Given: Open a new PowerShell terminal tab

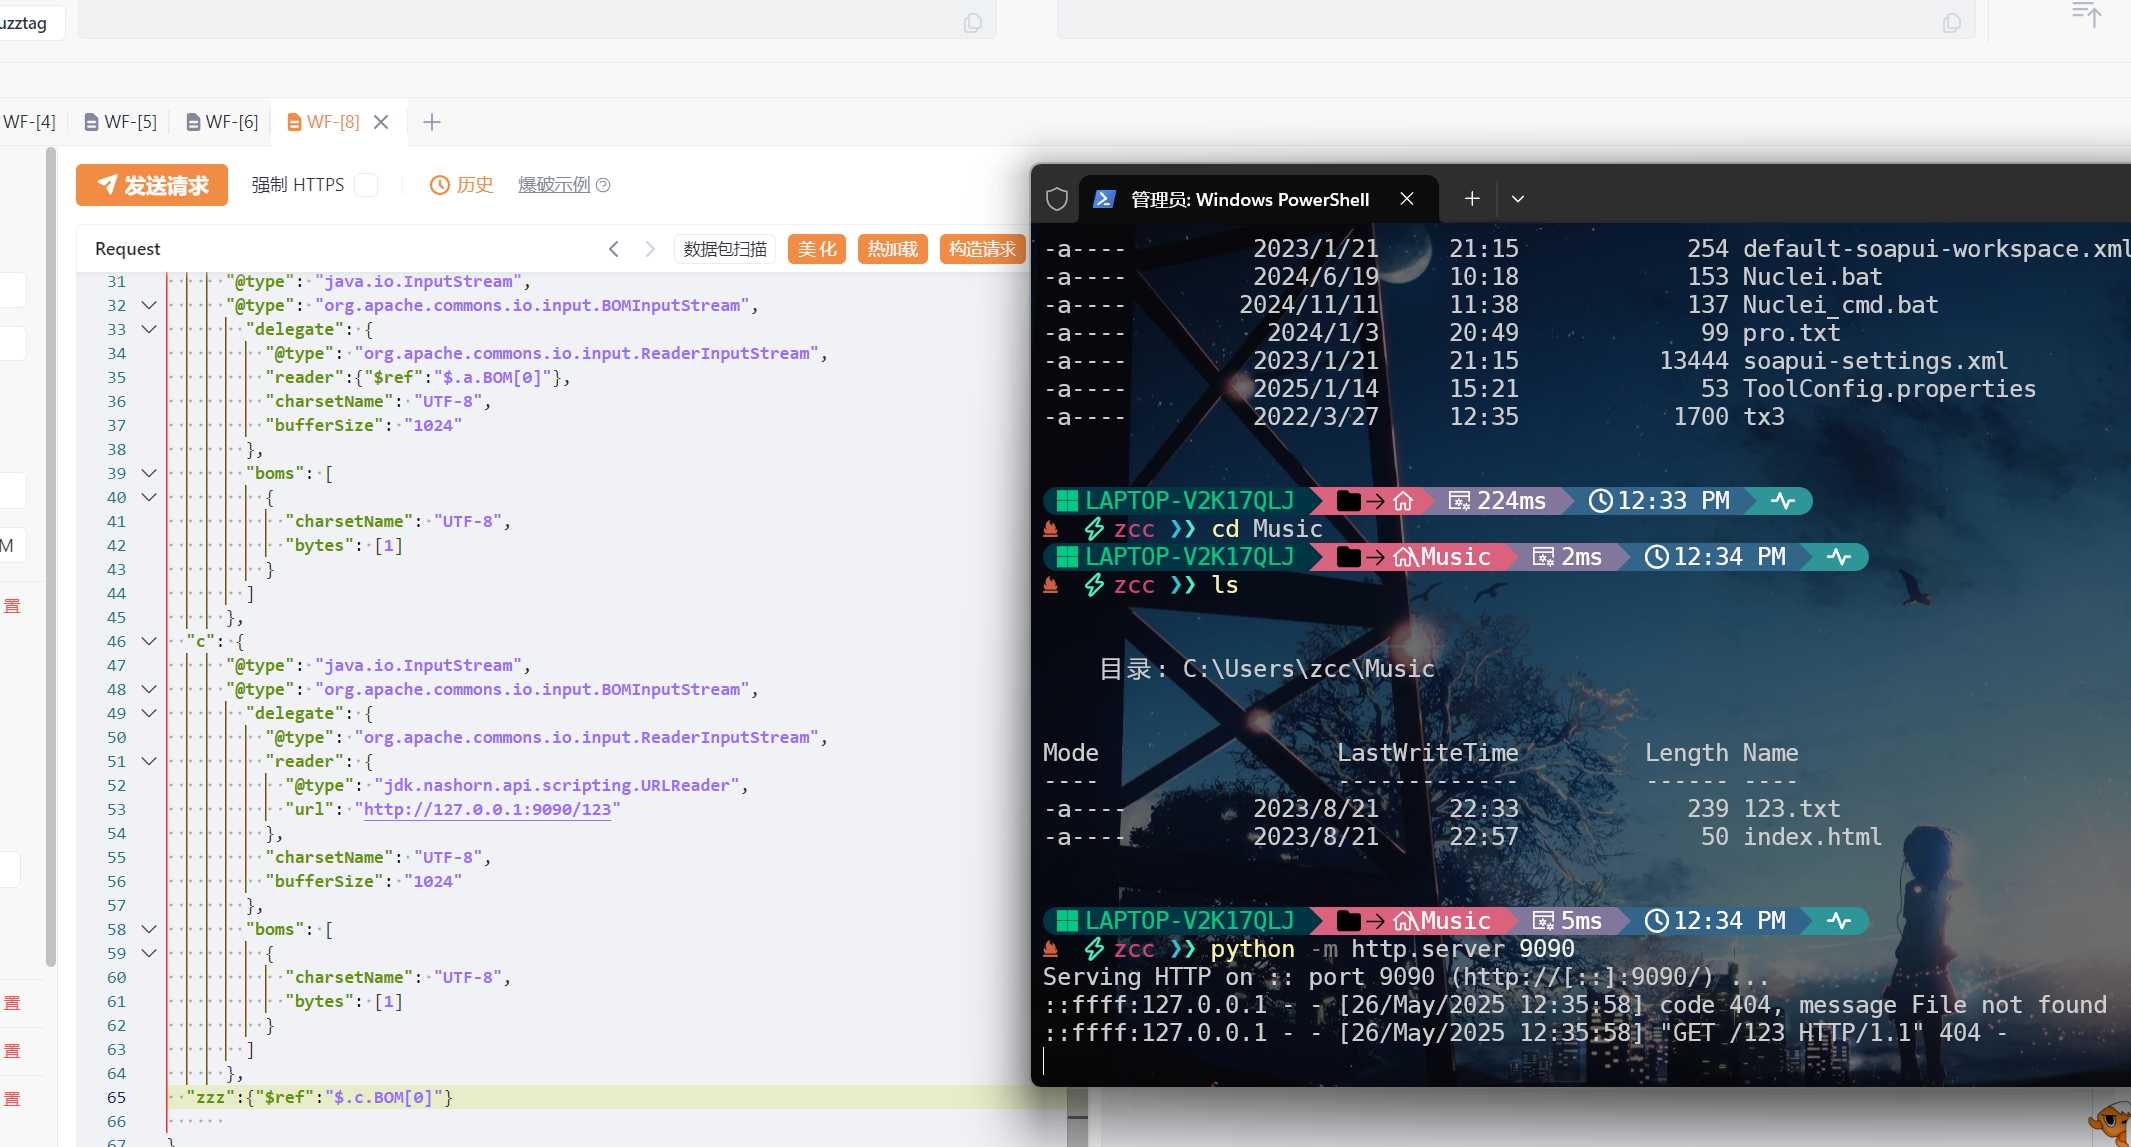Looking at the screenshot, I should (x=1472, y=199).
